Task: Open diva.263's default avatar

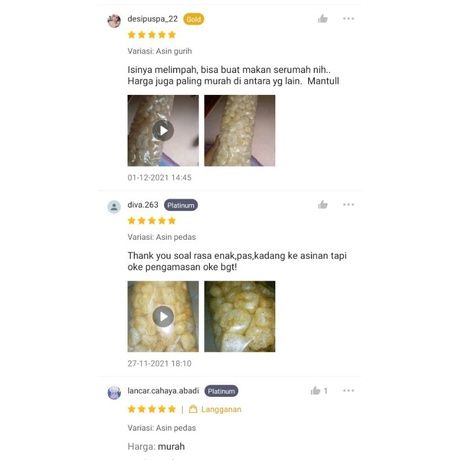Action: point(114,207)
